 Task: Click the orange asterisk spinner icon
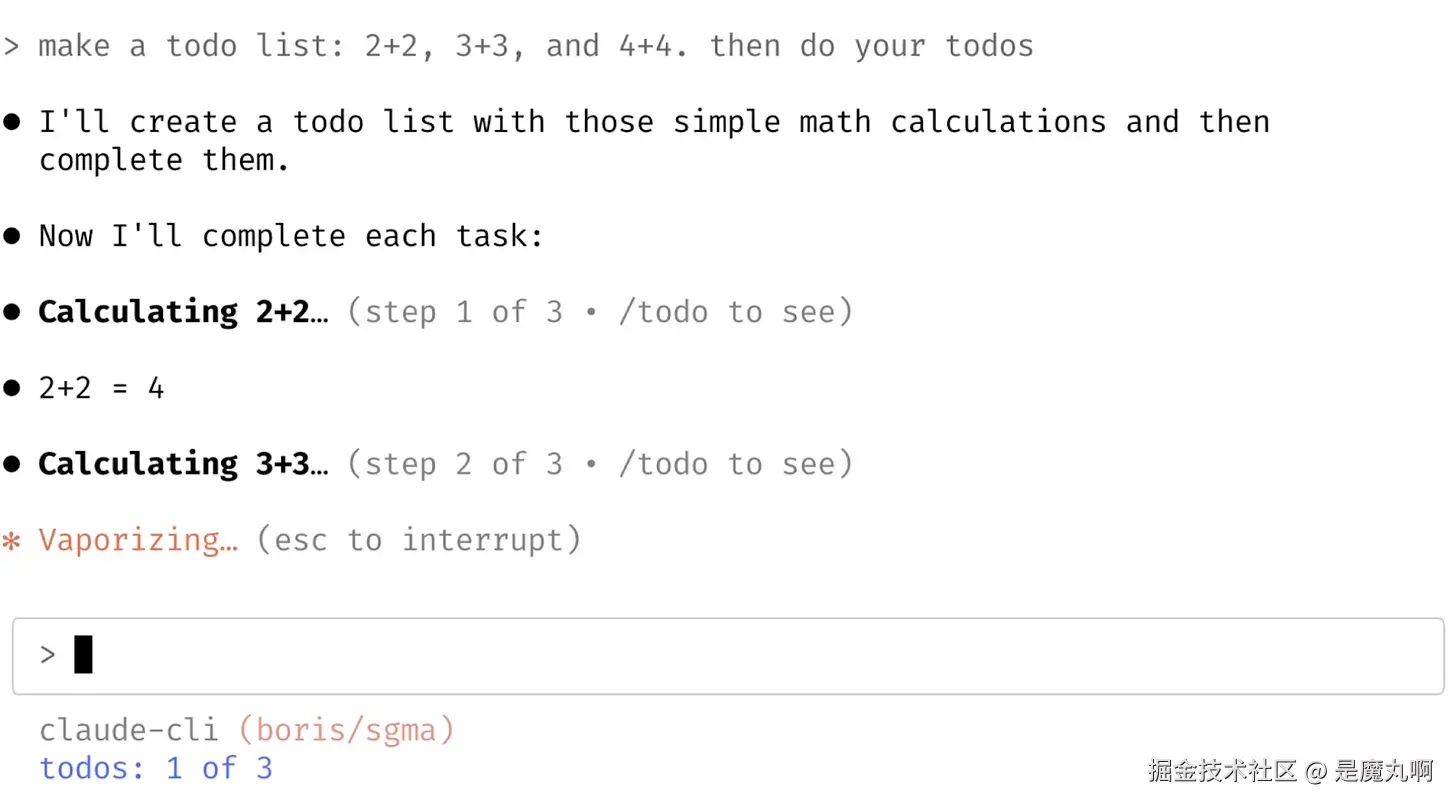pos(12,542)
